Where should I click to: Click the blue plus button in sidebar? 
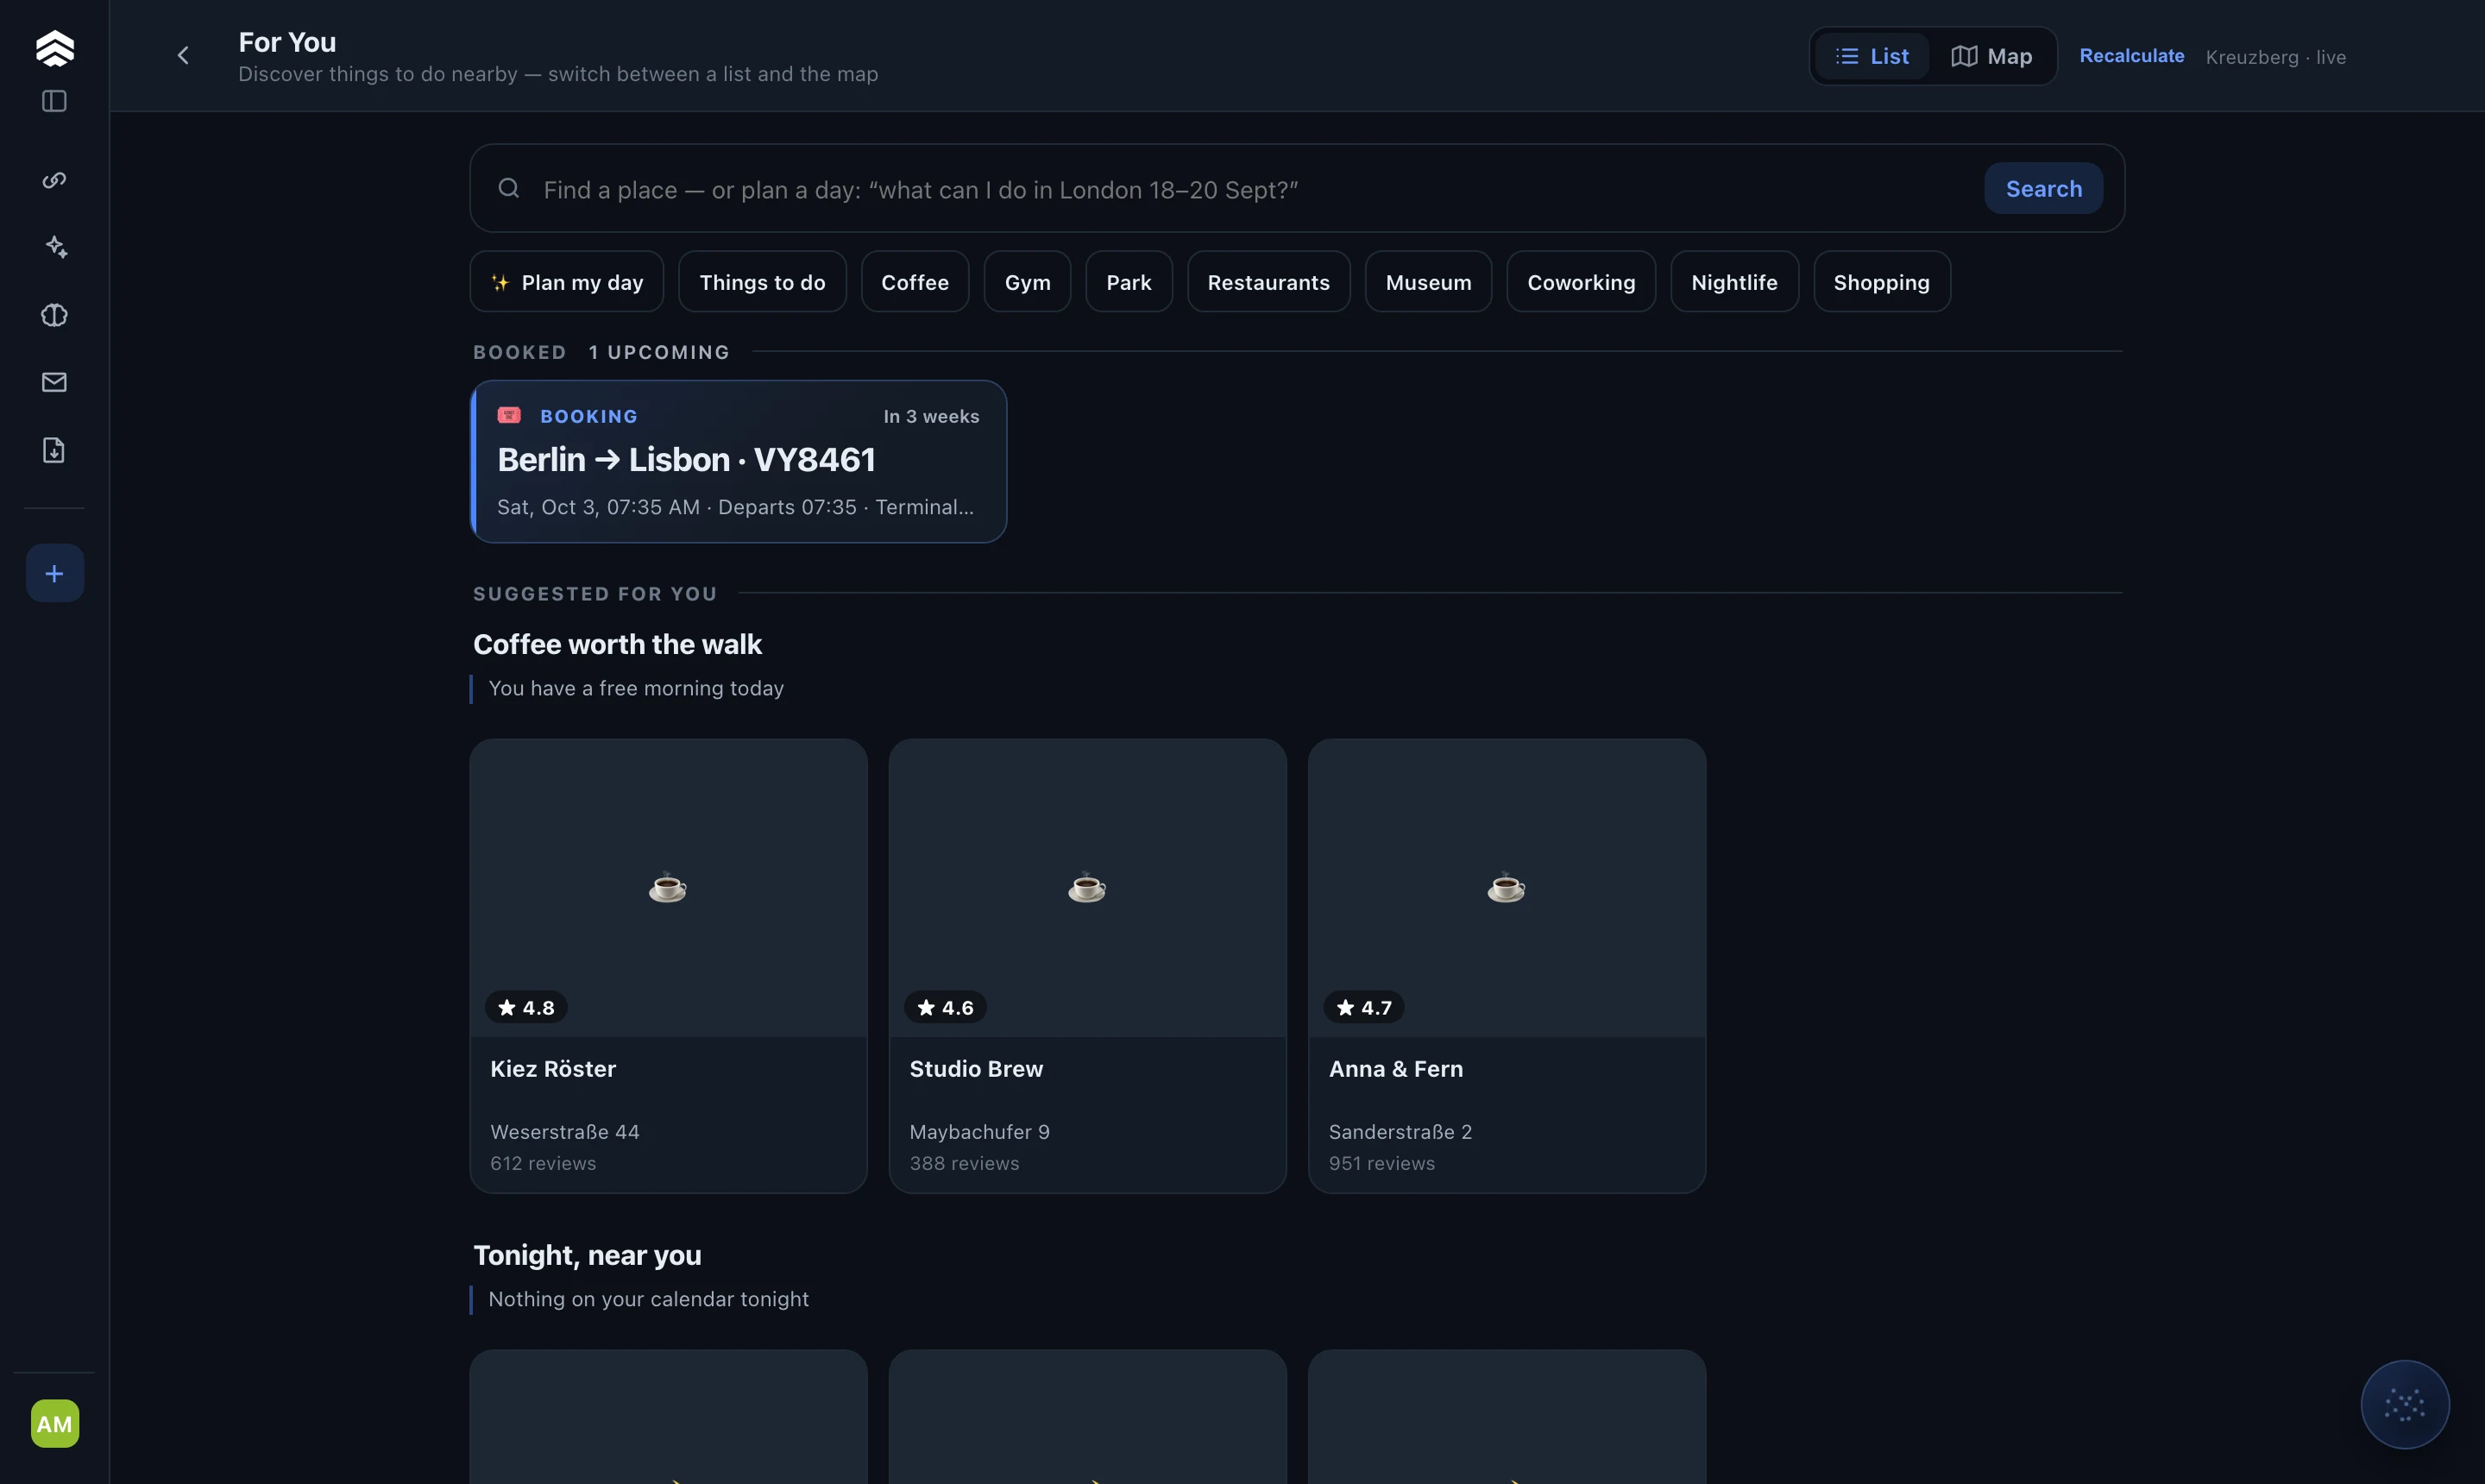(55, 573)
